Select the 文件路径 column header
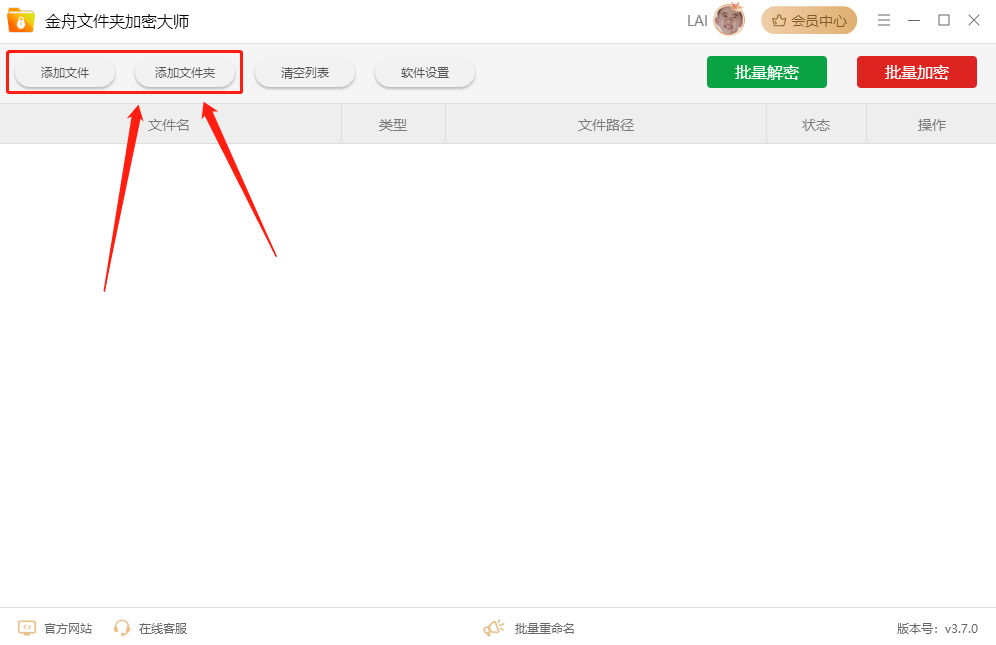 (x=606, y=125)
